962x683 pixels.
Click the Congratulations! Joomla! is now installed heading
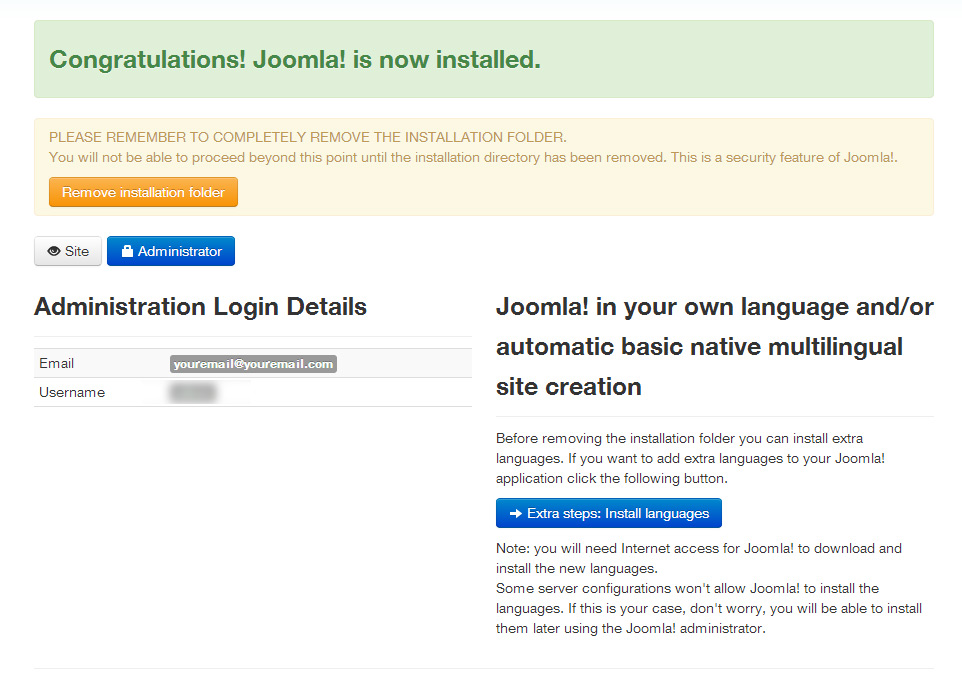point(294,60)
